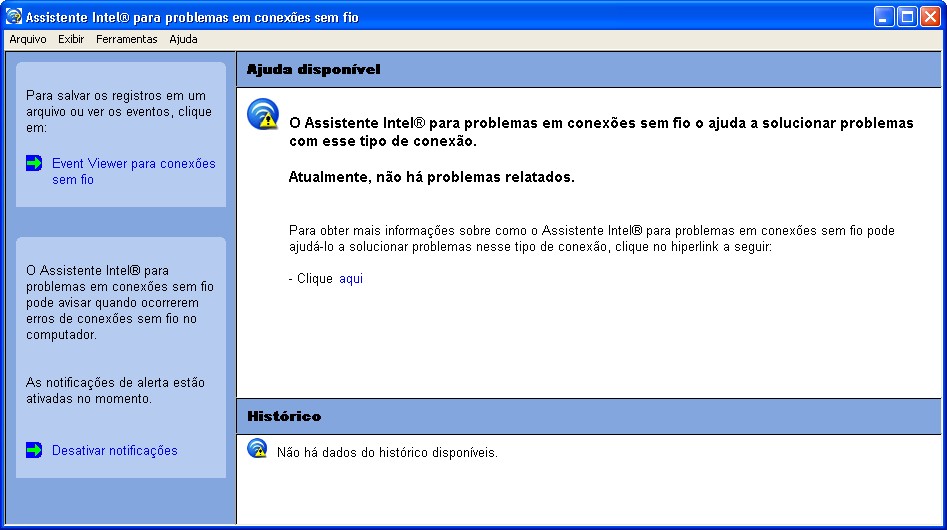Close the Assistente Intel window

click(930, 17)
